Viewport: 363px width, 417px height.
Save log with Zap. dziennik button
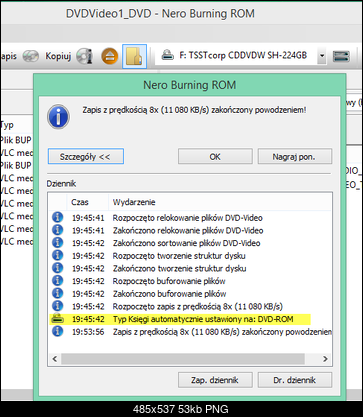pyautogui.click(x=215, y=380)
